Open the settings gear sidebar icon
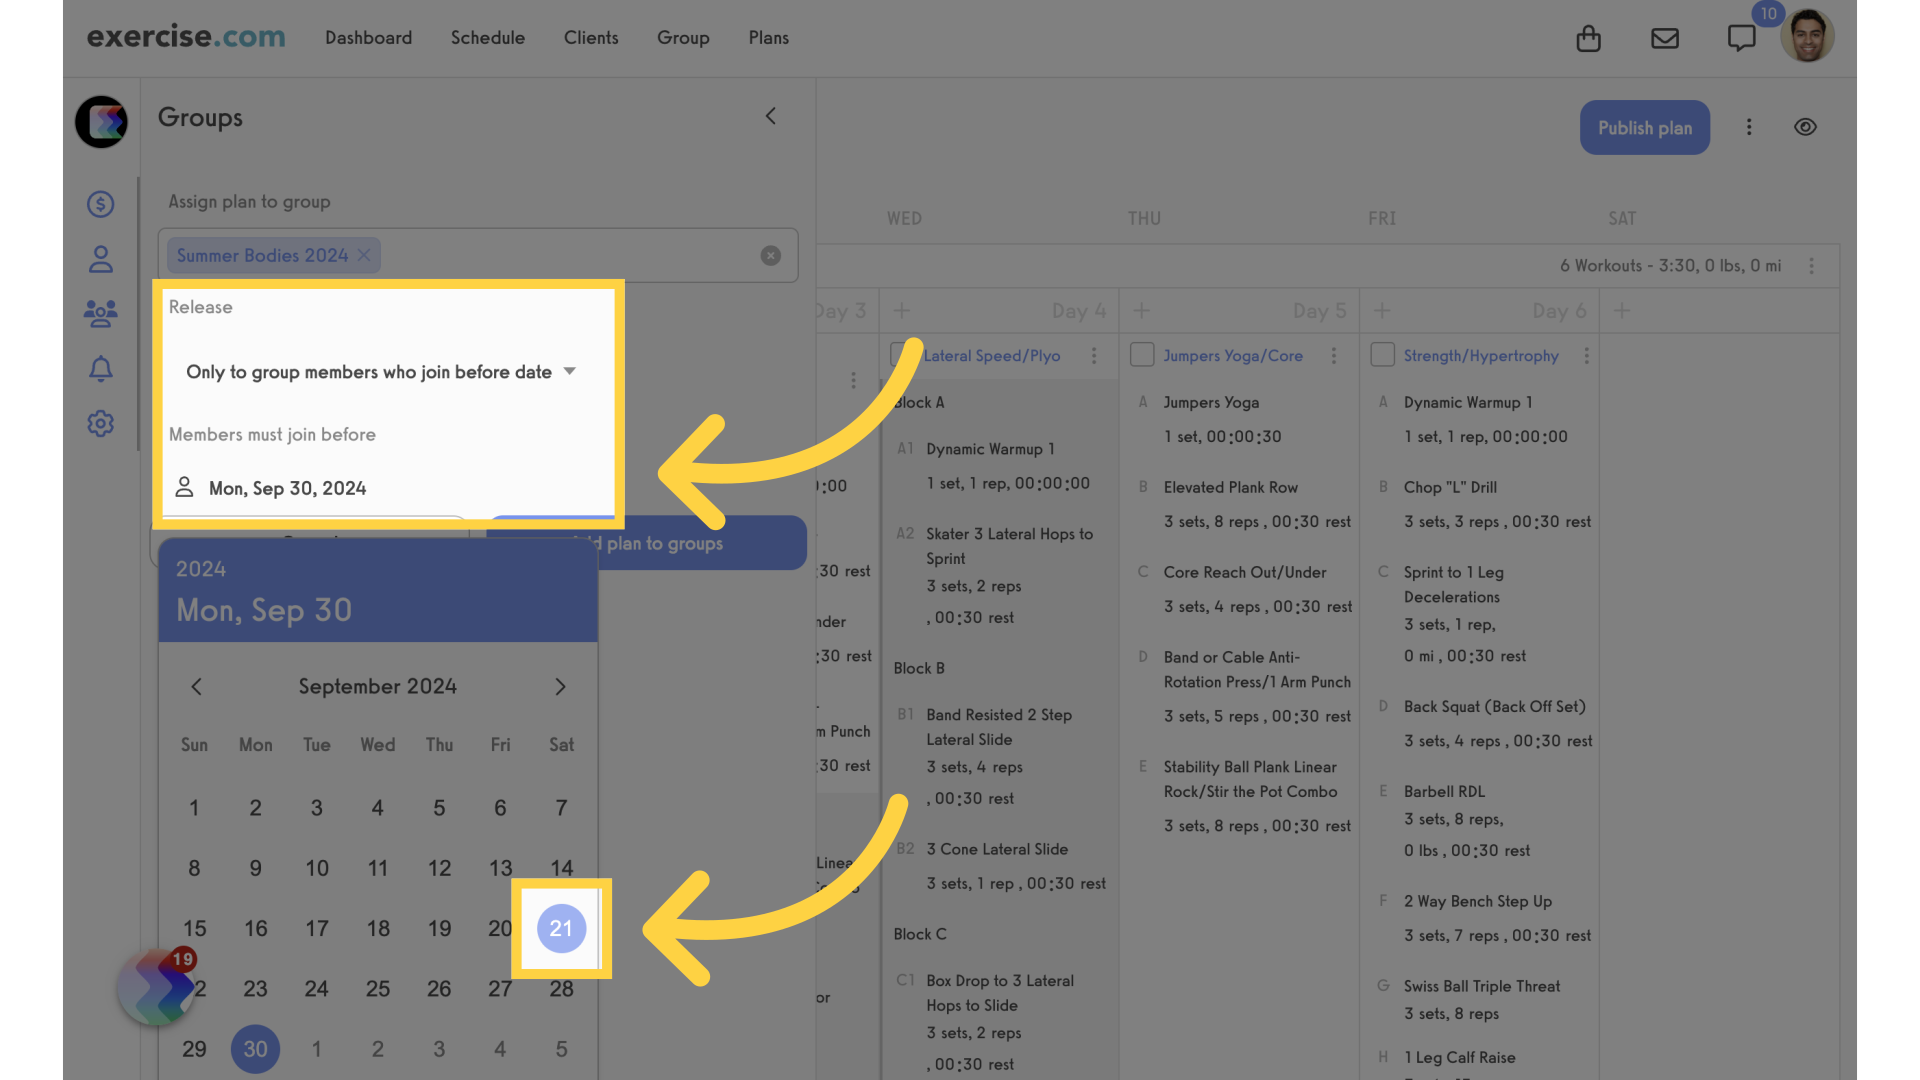Image resolution: width=1920 pixels, height=1080 pixels. pos(100,423)
